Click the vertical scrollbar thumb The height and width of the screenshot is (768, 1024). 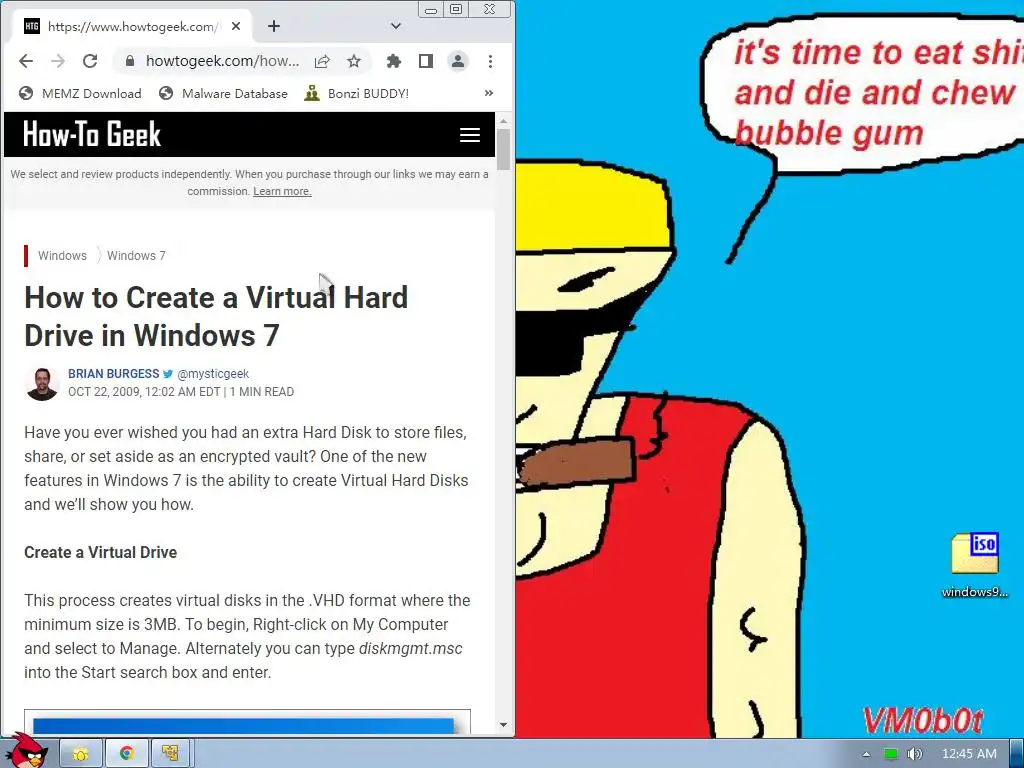(503, 149)
